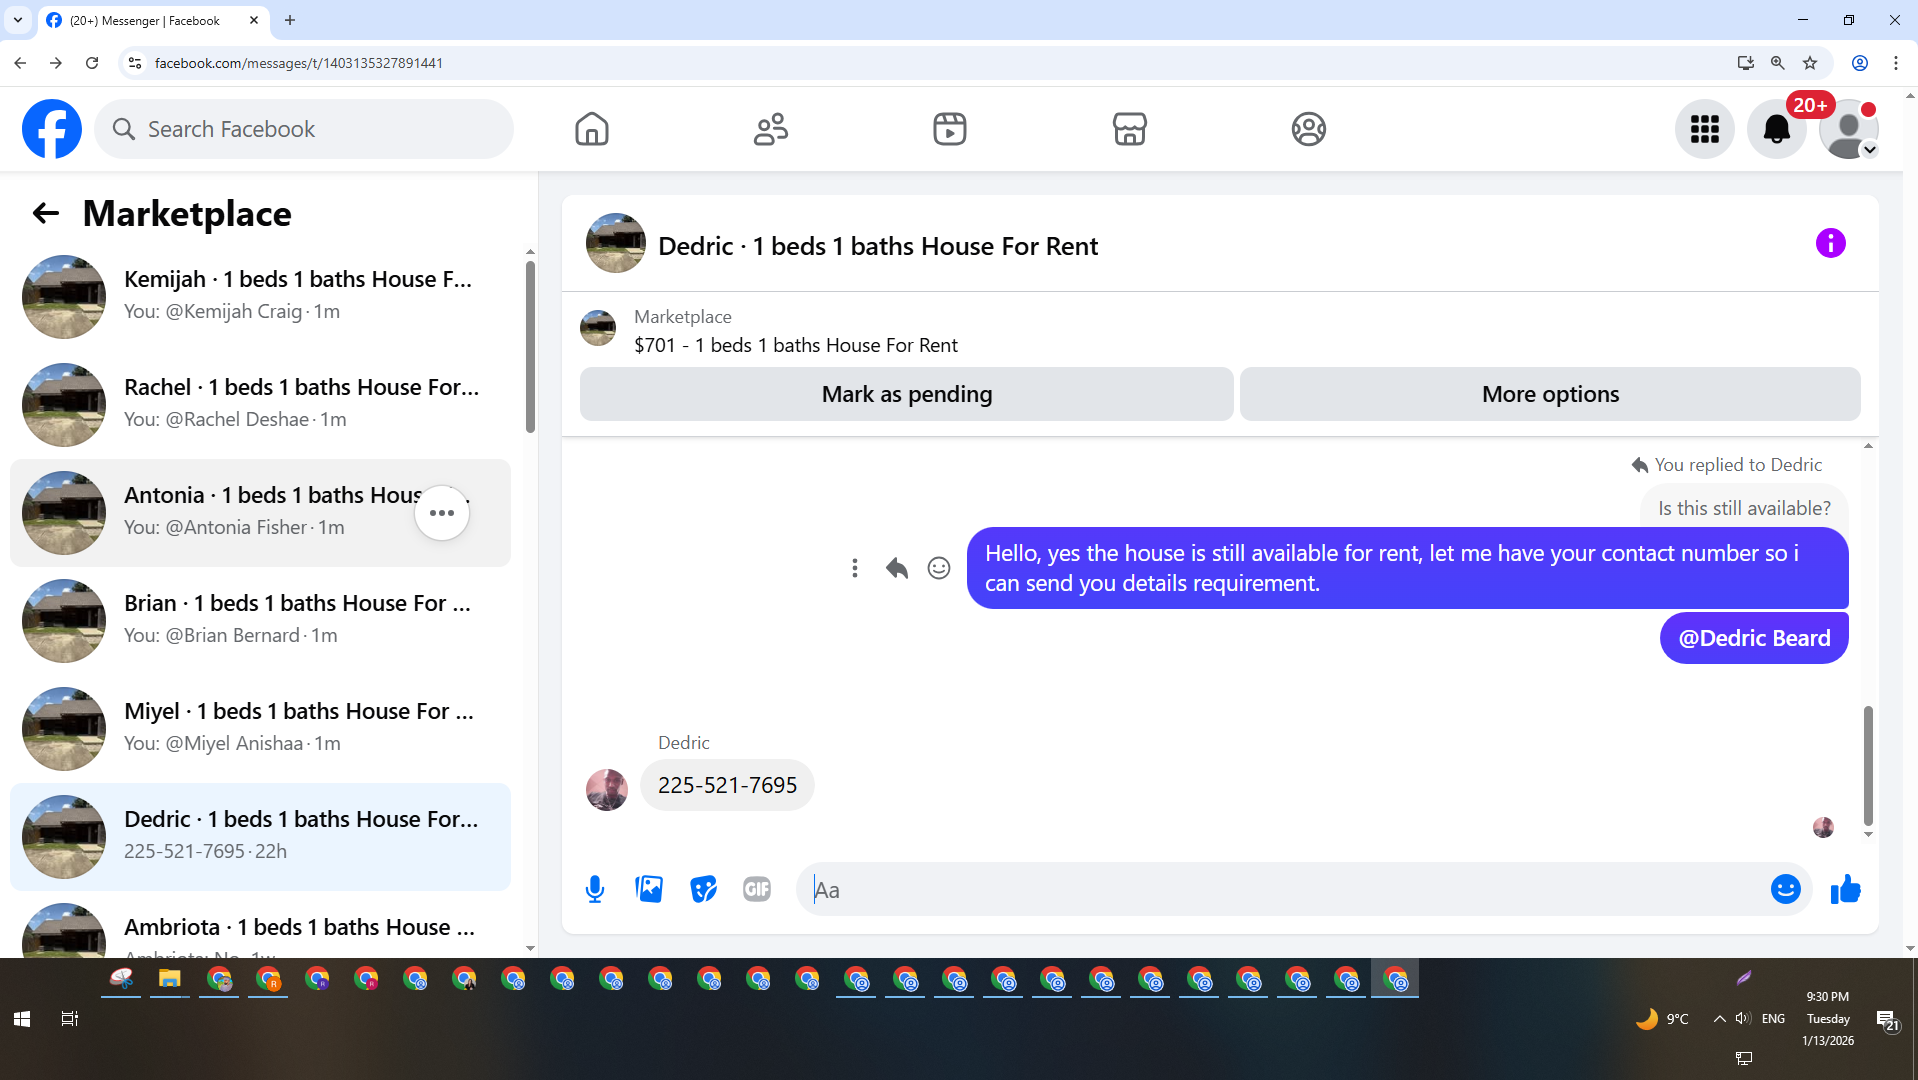
Task: Bookmark this page star icon
Action: coord(1810,63)
